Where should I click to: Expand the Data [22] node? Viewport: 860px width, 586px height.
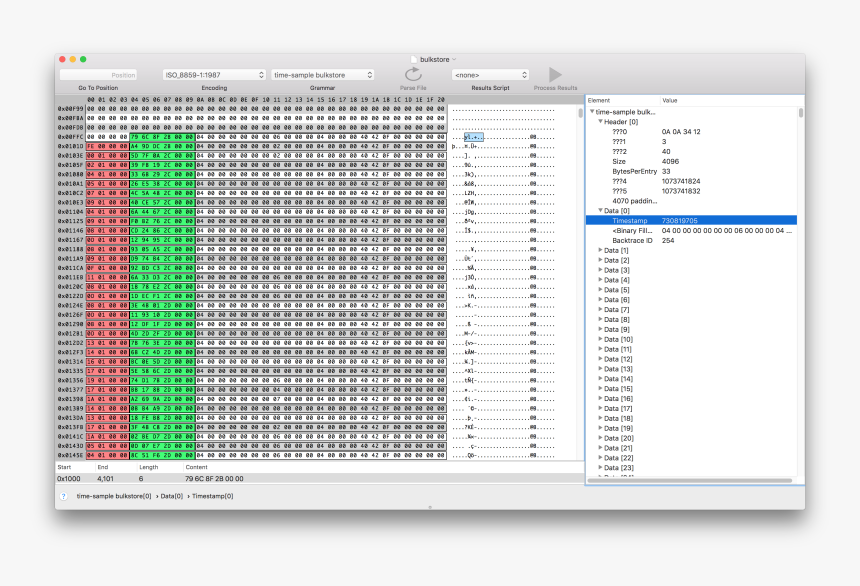tap(601, 458)
